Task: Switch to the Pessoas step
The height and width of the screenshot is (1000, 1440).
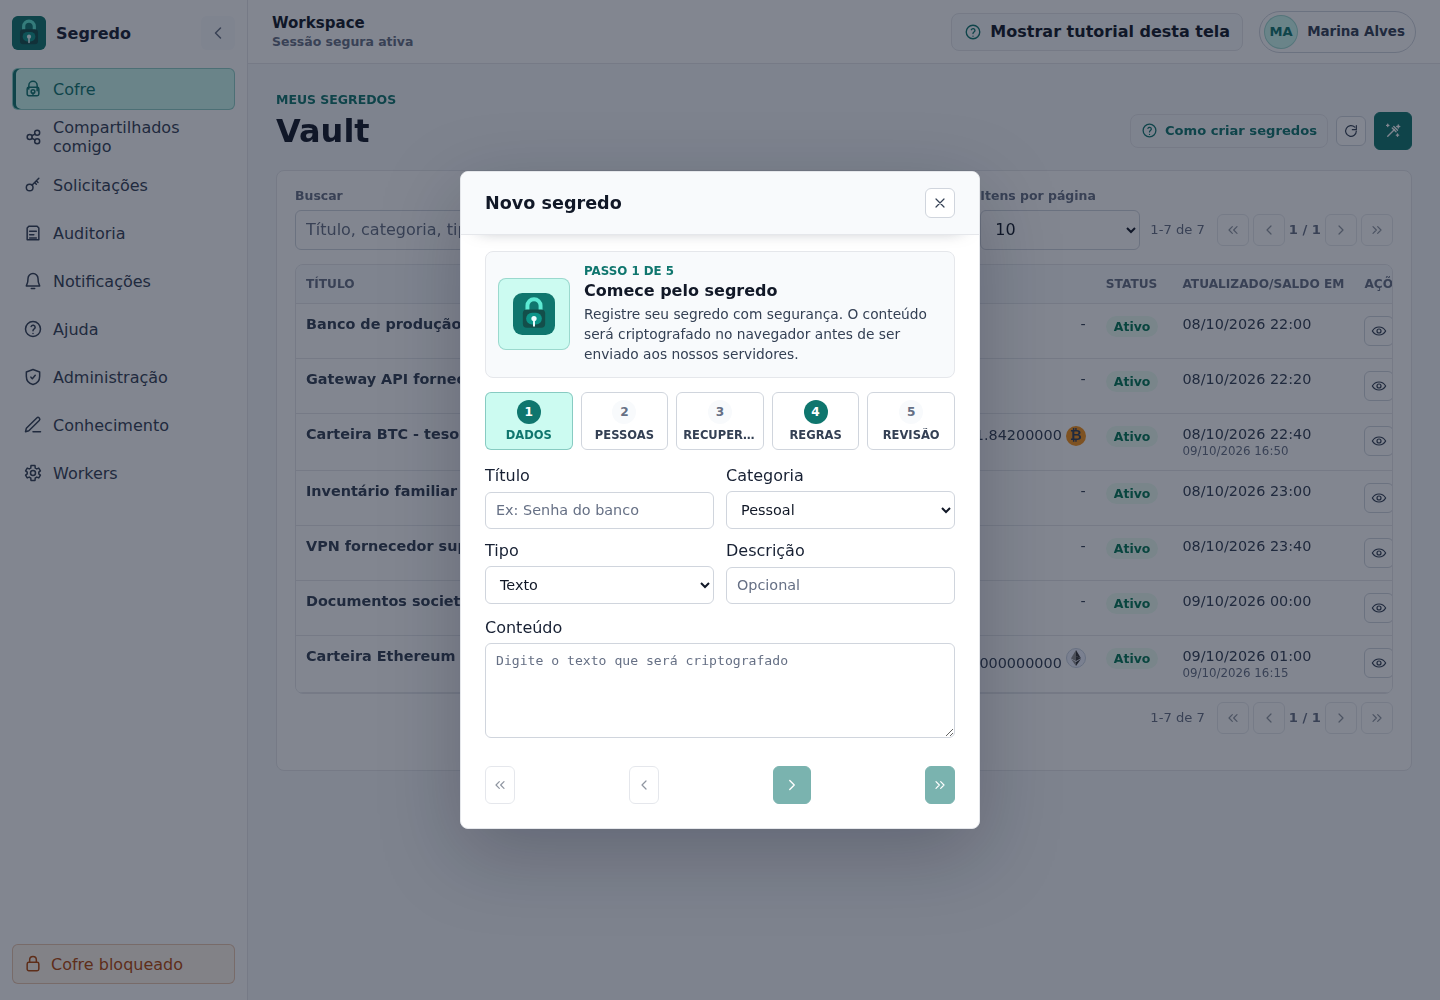Action: (x=624, y=421)
